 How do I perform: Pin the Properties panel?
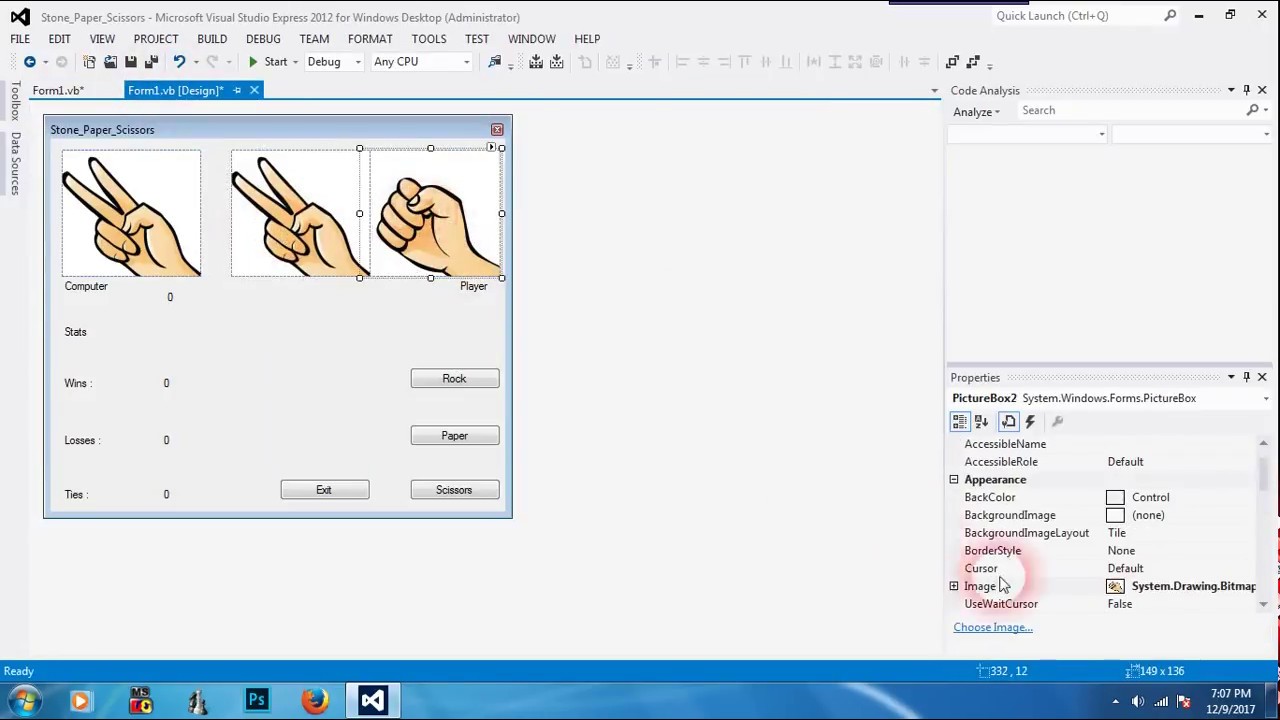click(x=1246, y=377)
